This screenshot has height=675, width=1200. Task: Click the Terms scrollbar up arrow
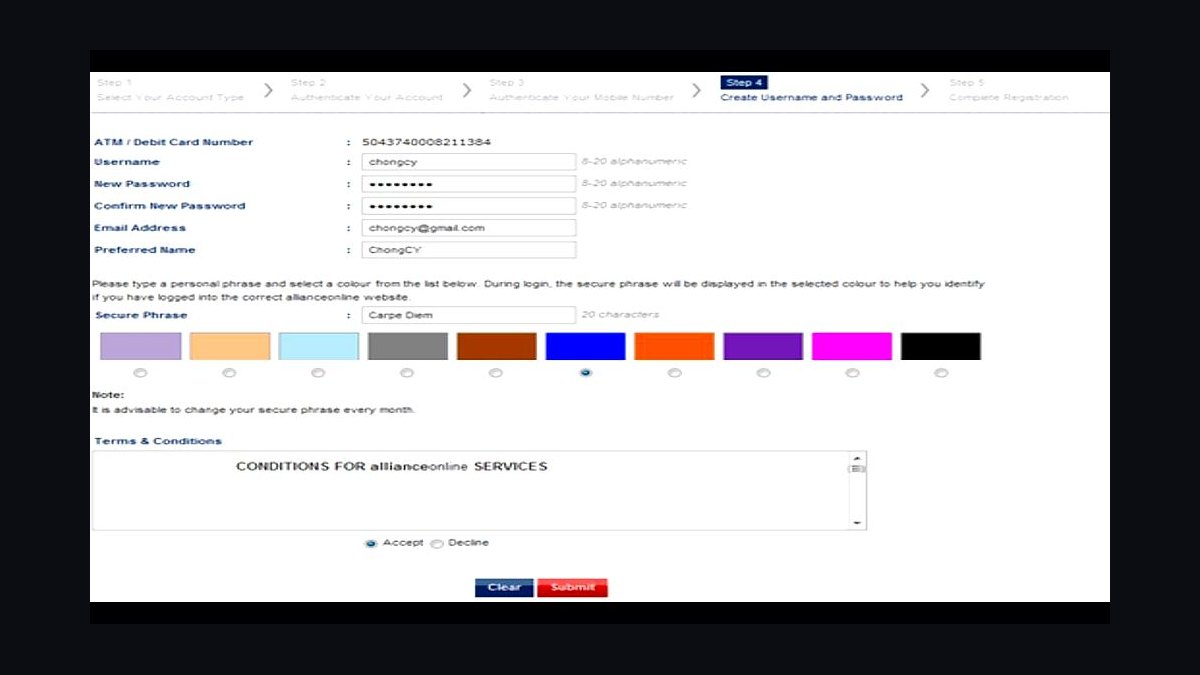(857, 458)
